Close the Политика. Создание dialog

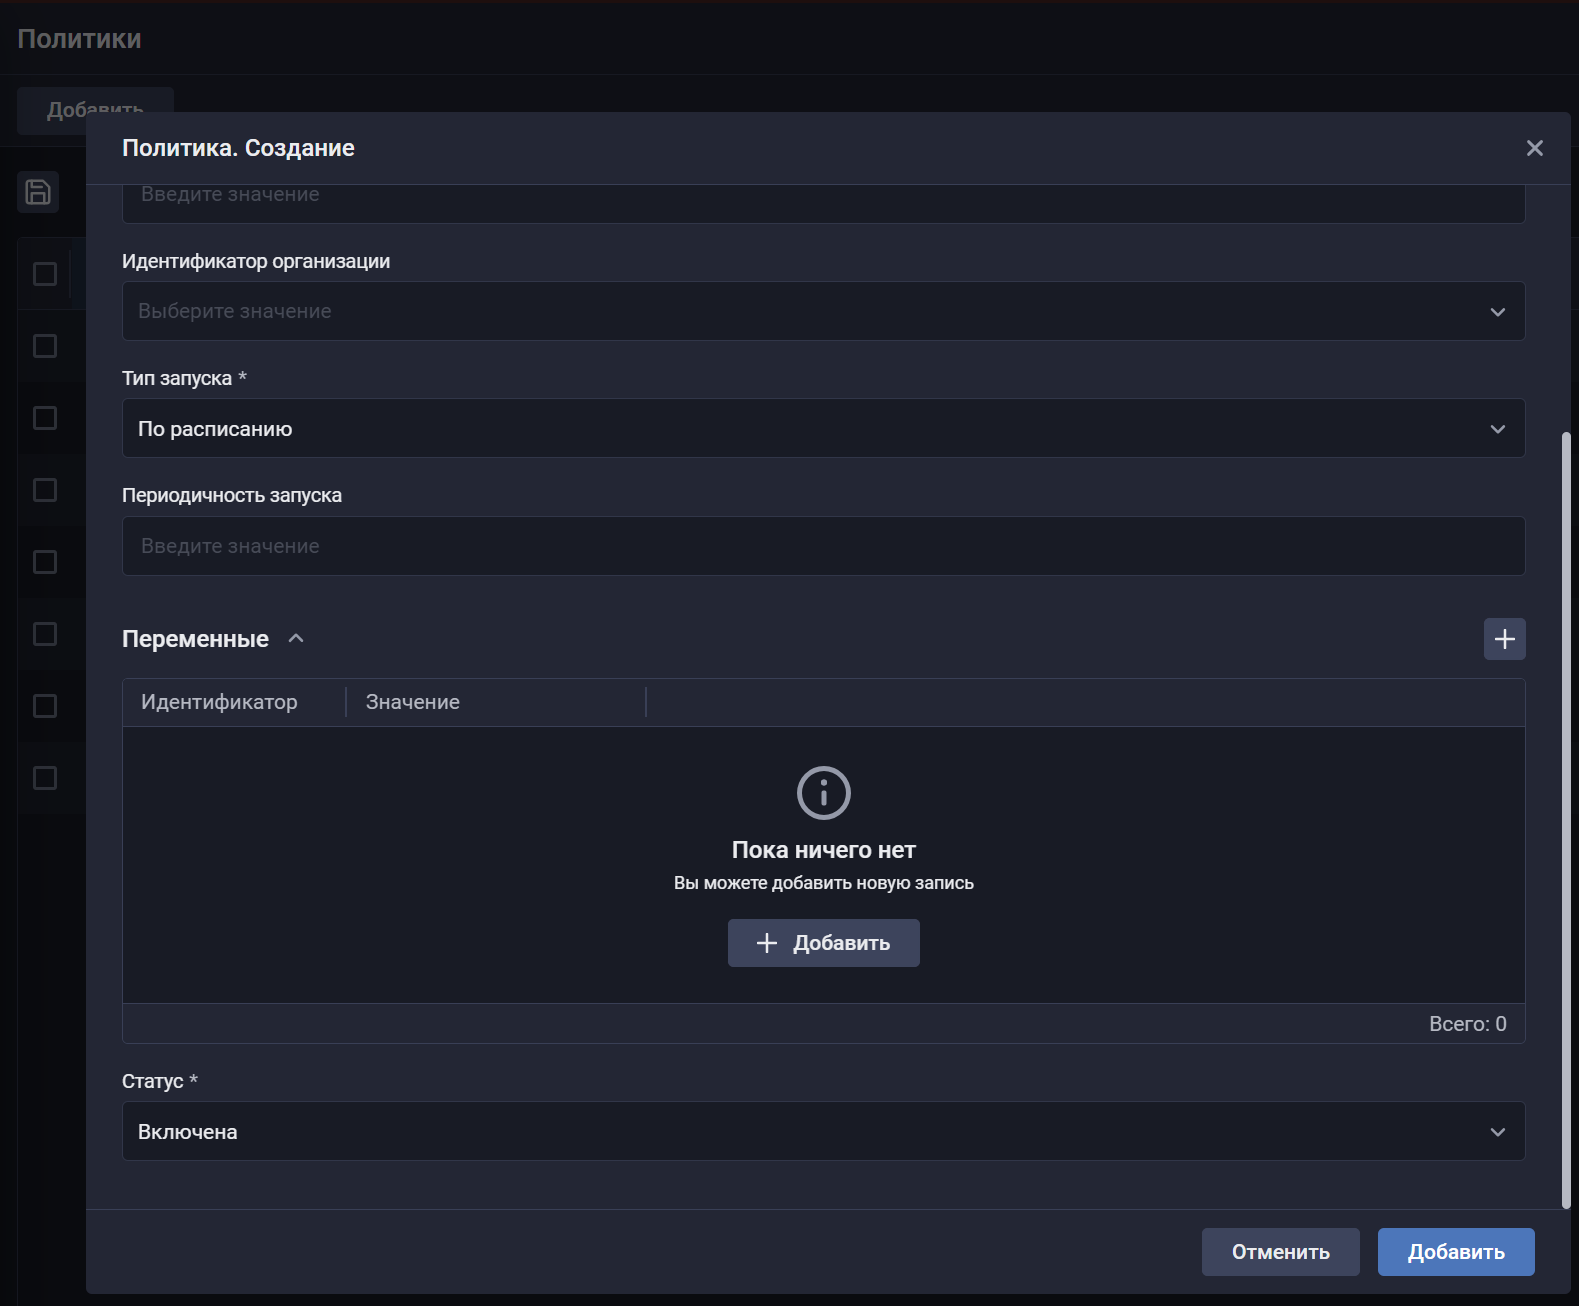(1534, 148)
